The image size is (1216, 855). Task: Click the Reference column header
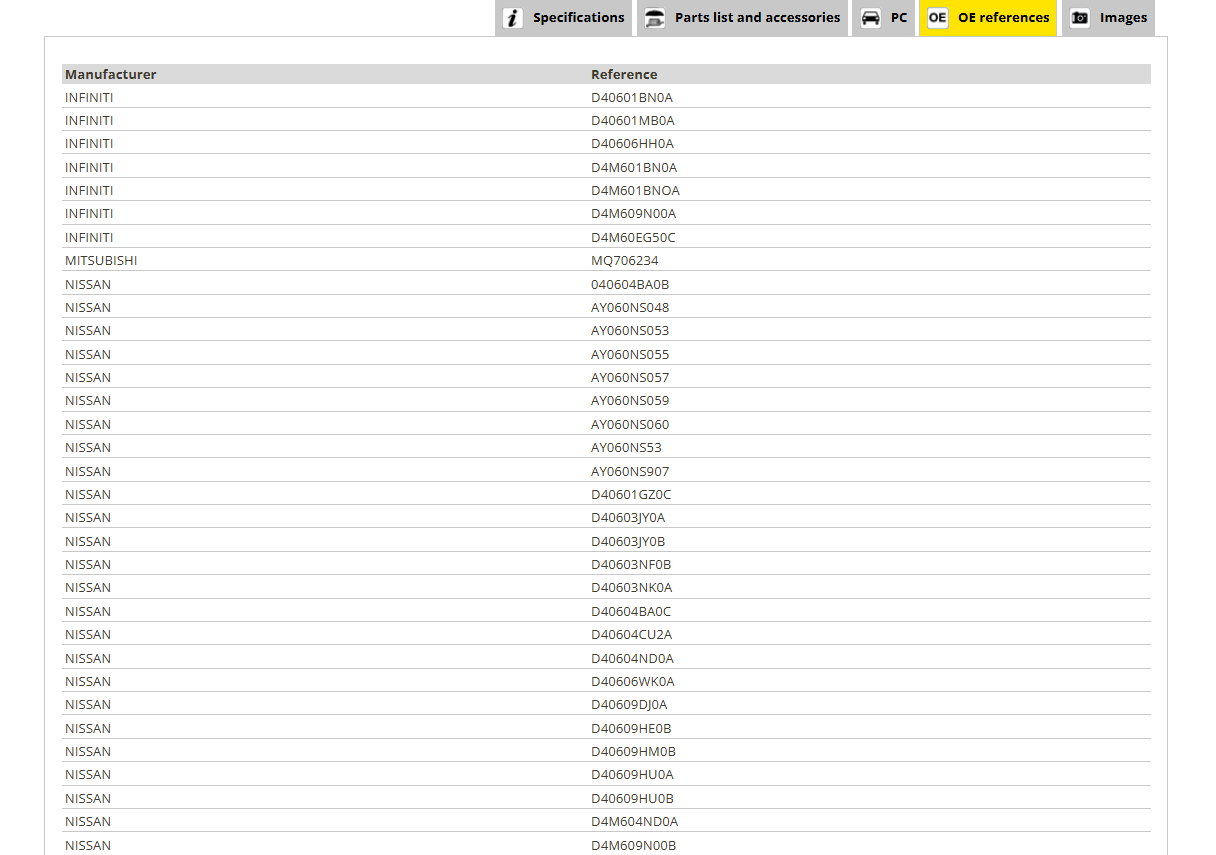[624, 74]
